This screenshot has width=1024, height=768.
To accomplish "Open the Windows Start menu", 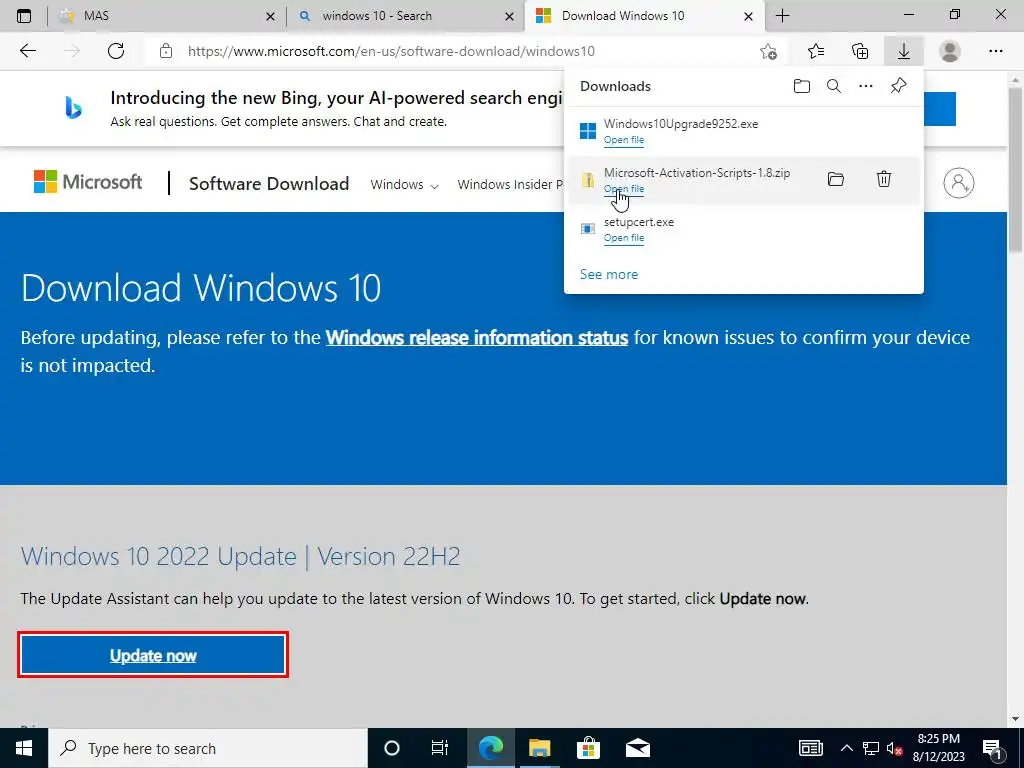I will (x=24, y=748).
